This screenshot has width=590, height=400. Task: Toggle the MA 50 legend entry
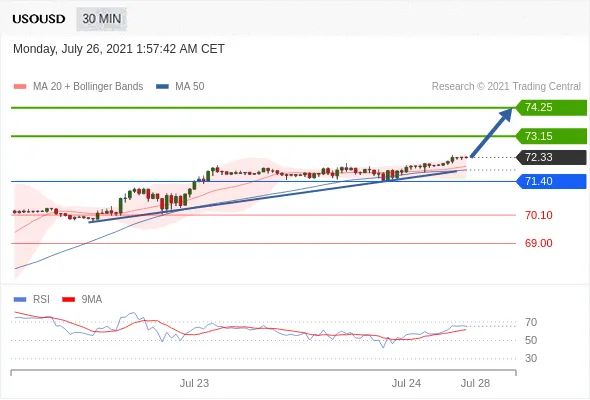180,87
